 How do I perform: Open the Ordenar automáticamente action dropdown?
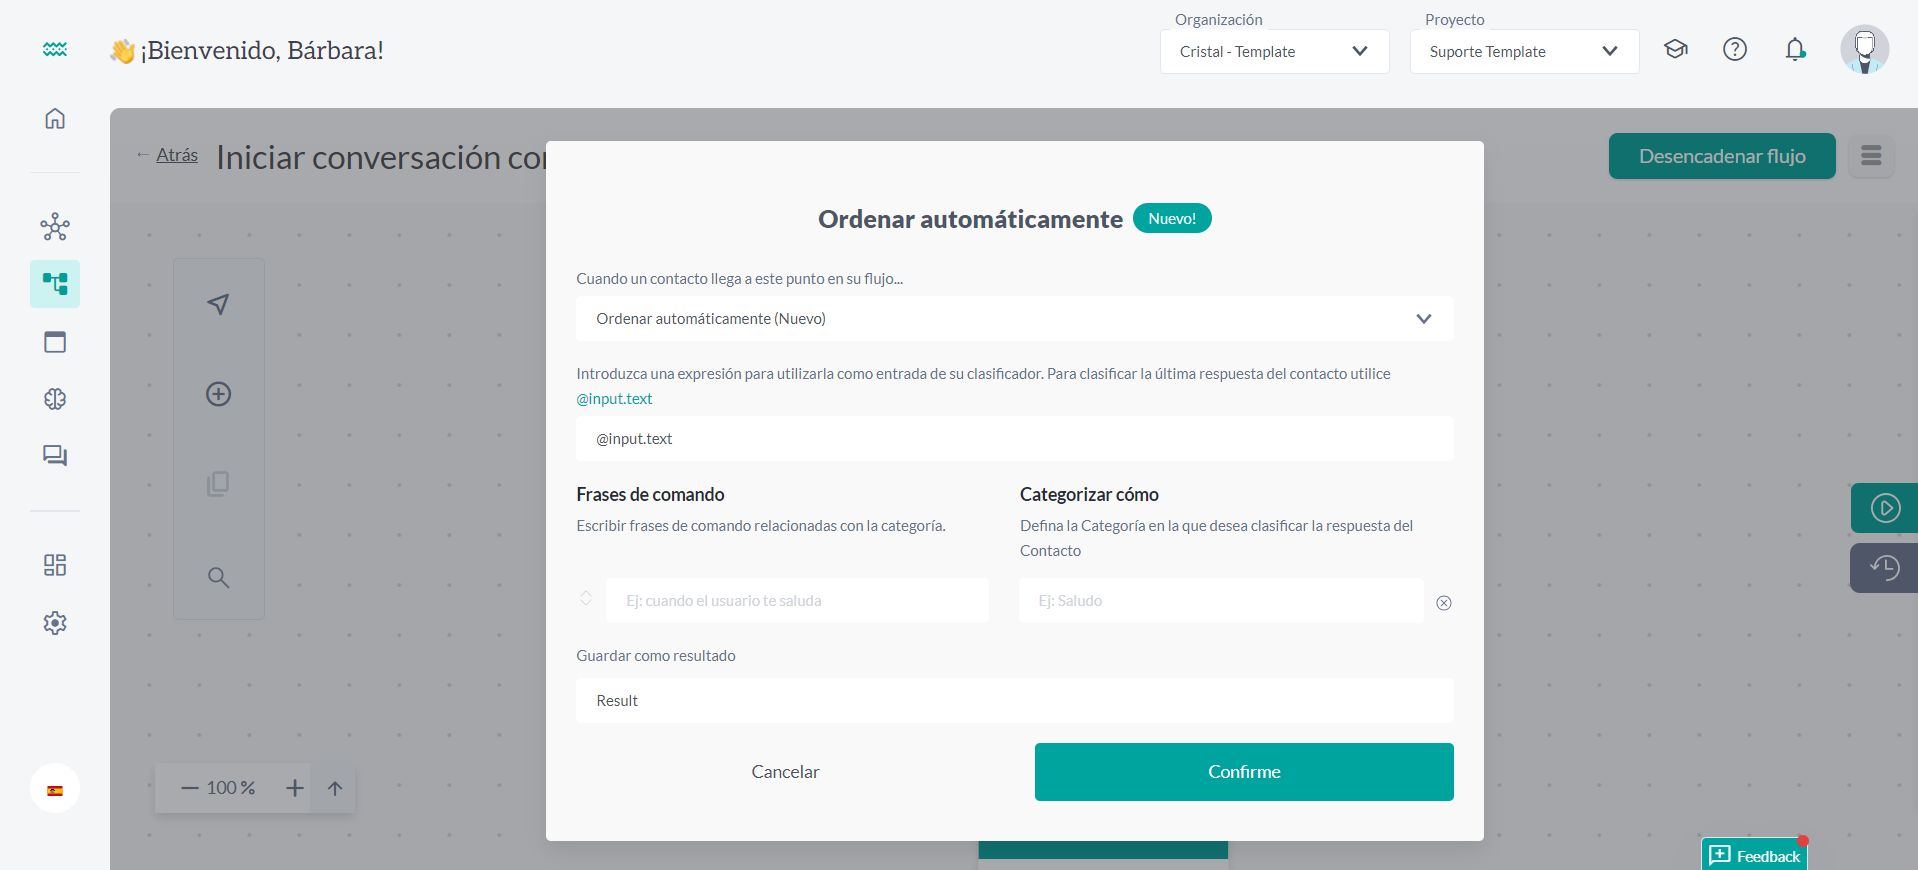click(1014, 319)
